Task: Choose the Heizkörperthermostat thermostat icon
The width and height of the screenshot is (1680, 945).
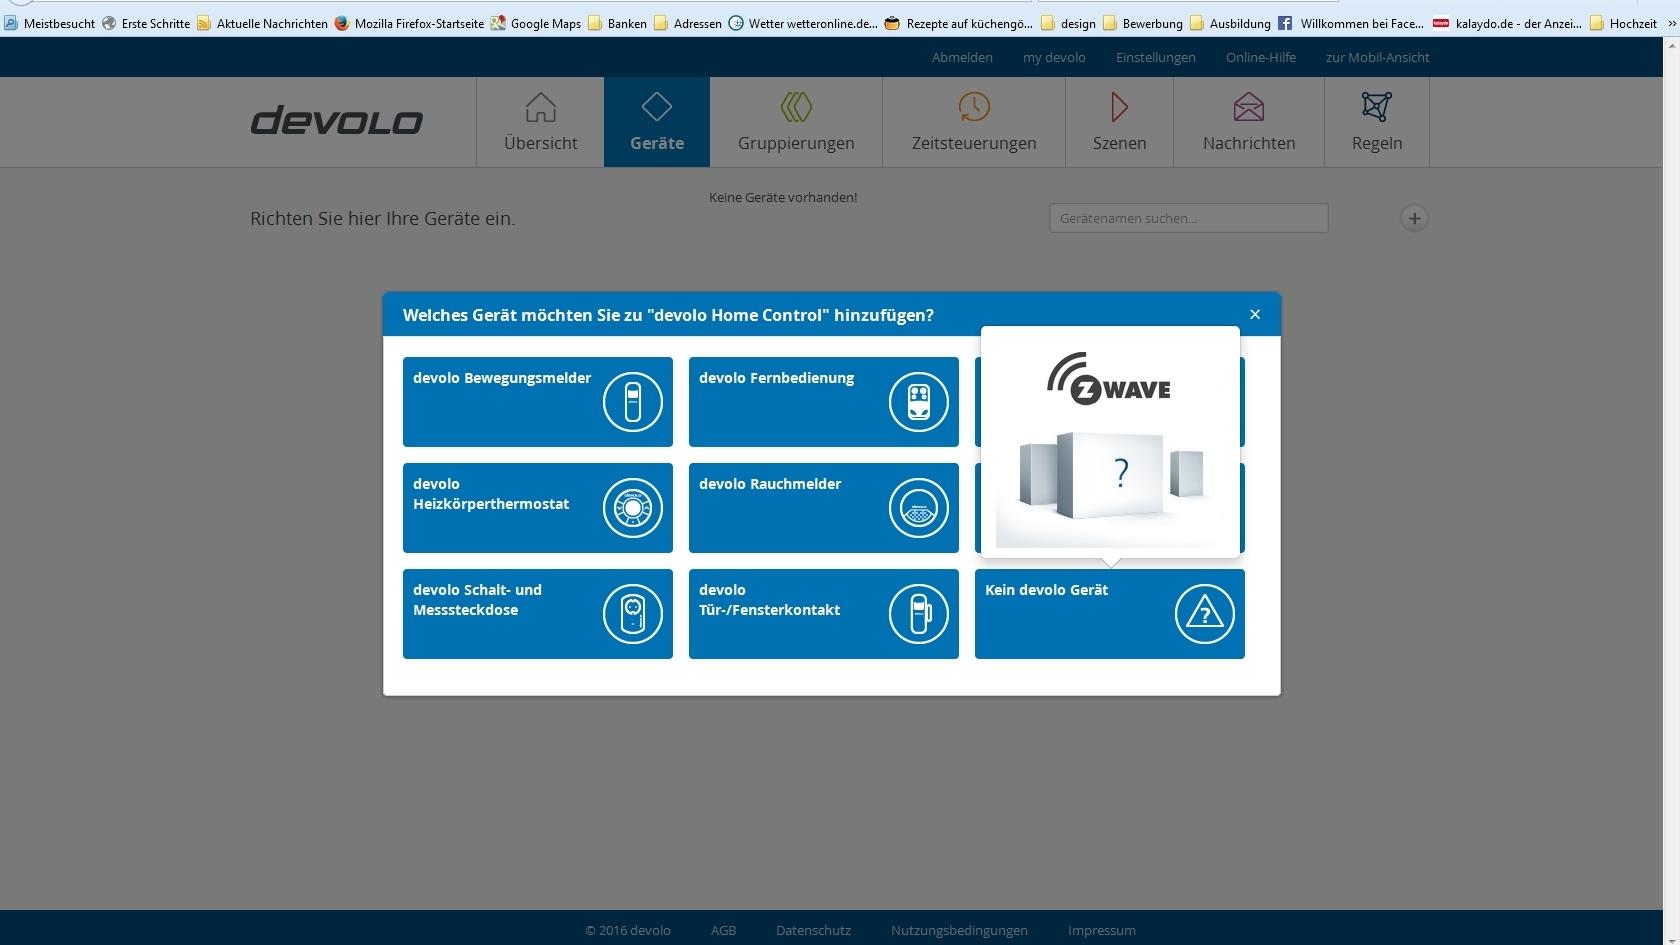Action: 632,508
